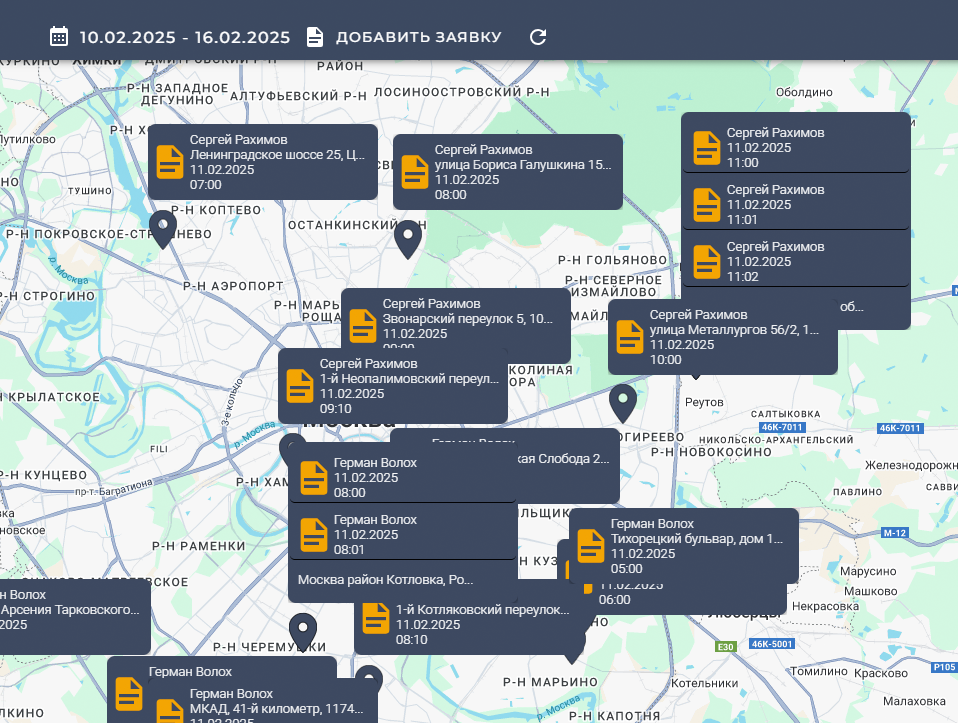Click the document icon beside Добавить заявку

pyautogui.click(x=315, y=37)
